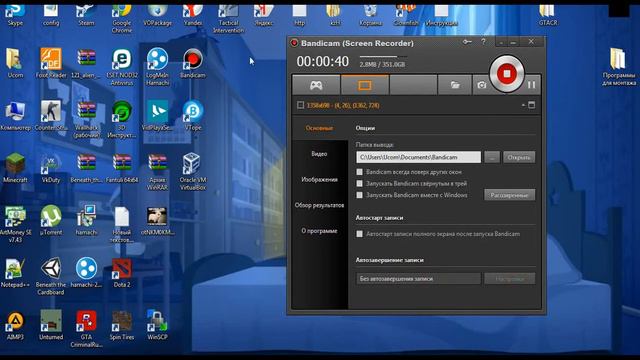Open the 3D Инструкт... desktop icon

tap(122, 120)
